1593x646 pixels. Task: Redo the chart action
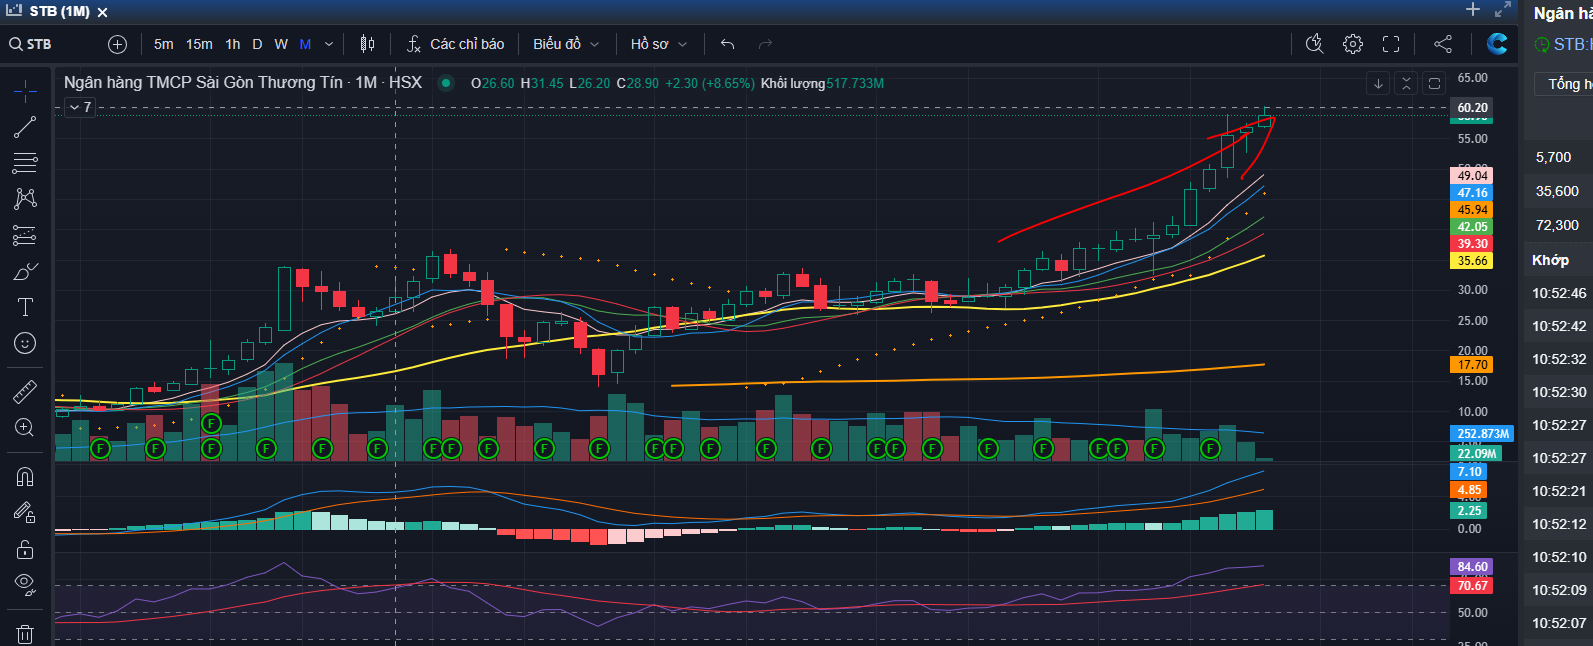coord(765,44)
